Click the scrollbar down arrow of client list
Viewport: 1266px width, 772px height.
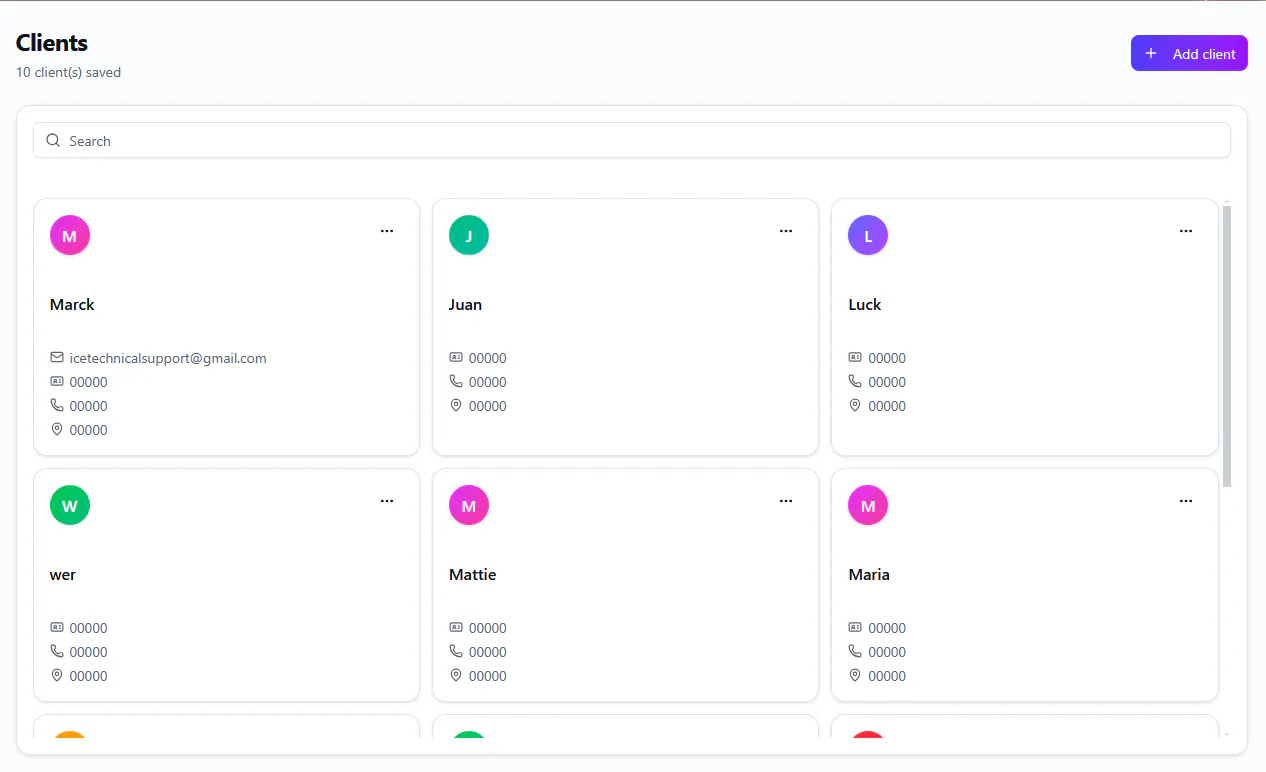1227,734
